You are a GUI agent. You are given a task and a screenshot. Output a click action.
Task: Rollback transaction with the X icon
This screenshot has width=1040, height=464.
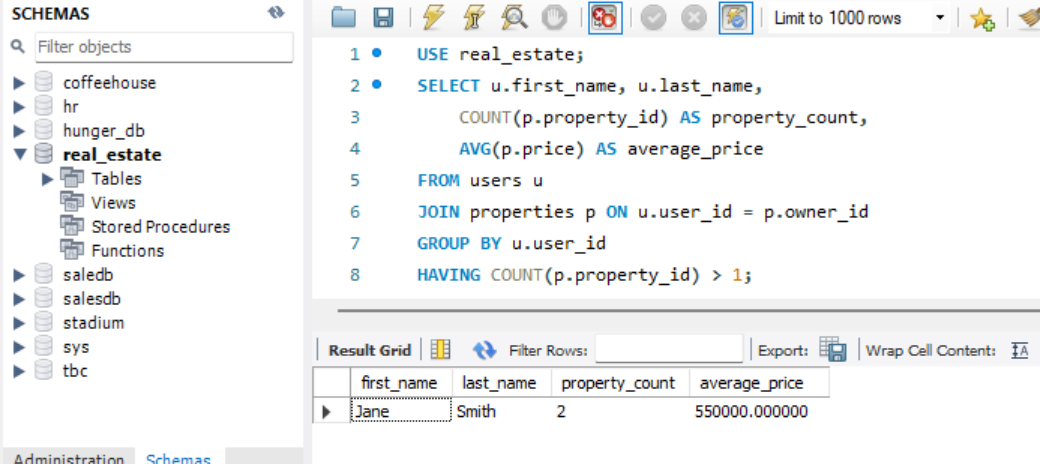tap(694, 19)
